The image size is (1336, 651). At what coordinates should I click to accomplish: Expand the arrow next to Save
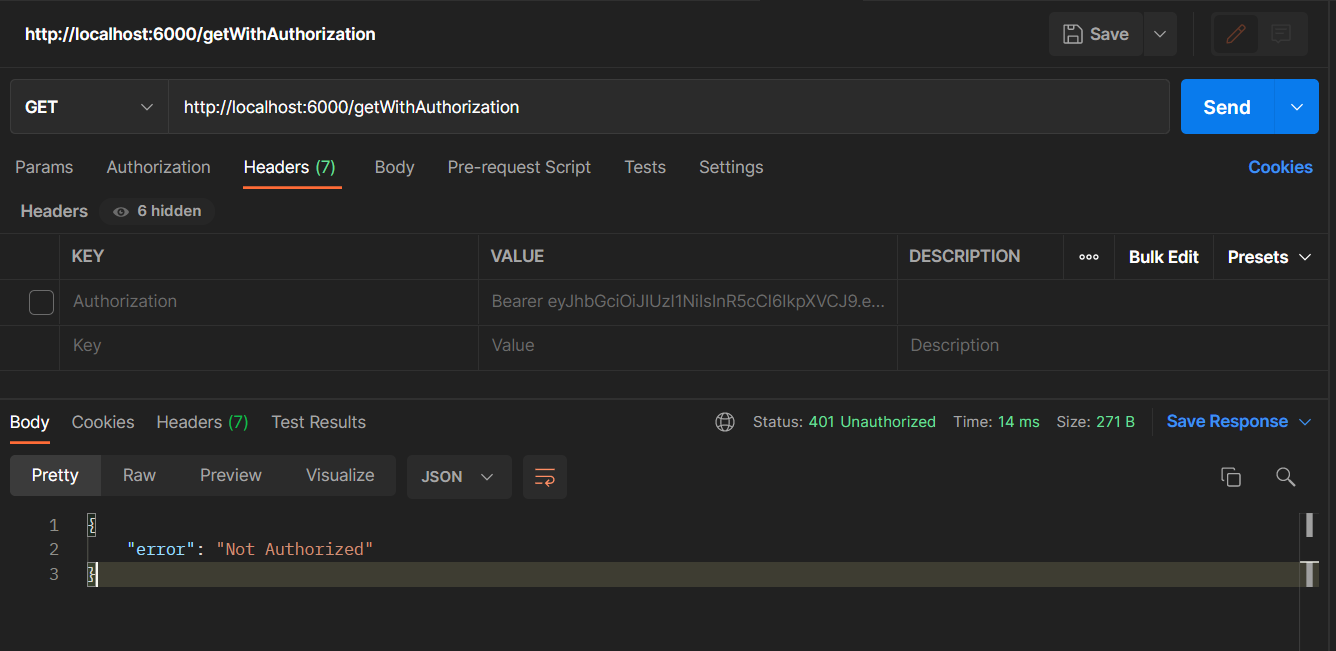click(x=1160, y=34)
